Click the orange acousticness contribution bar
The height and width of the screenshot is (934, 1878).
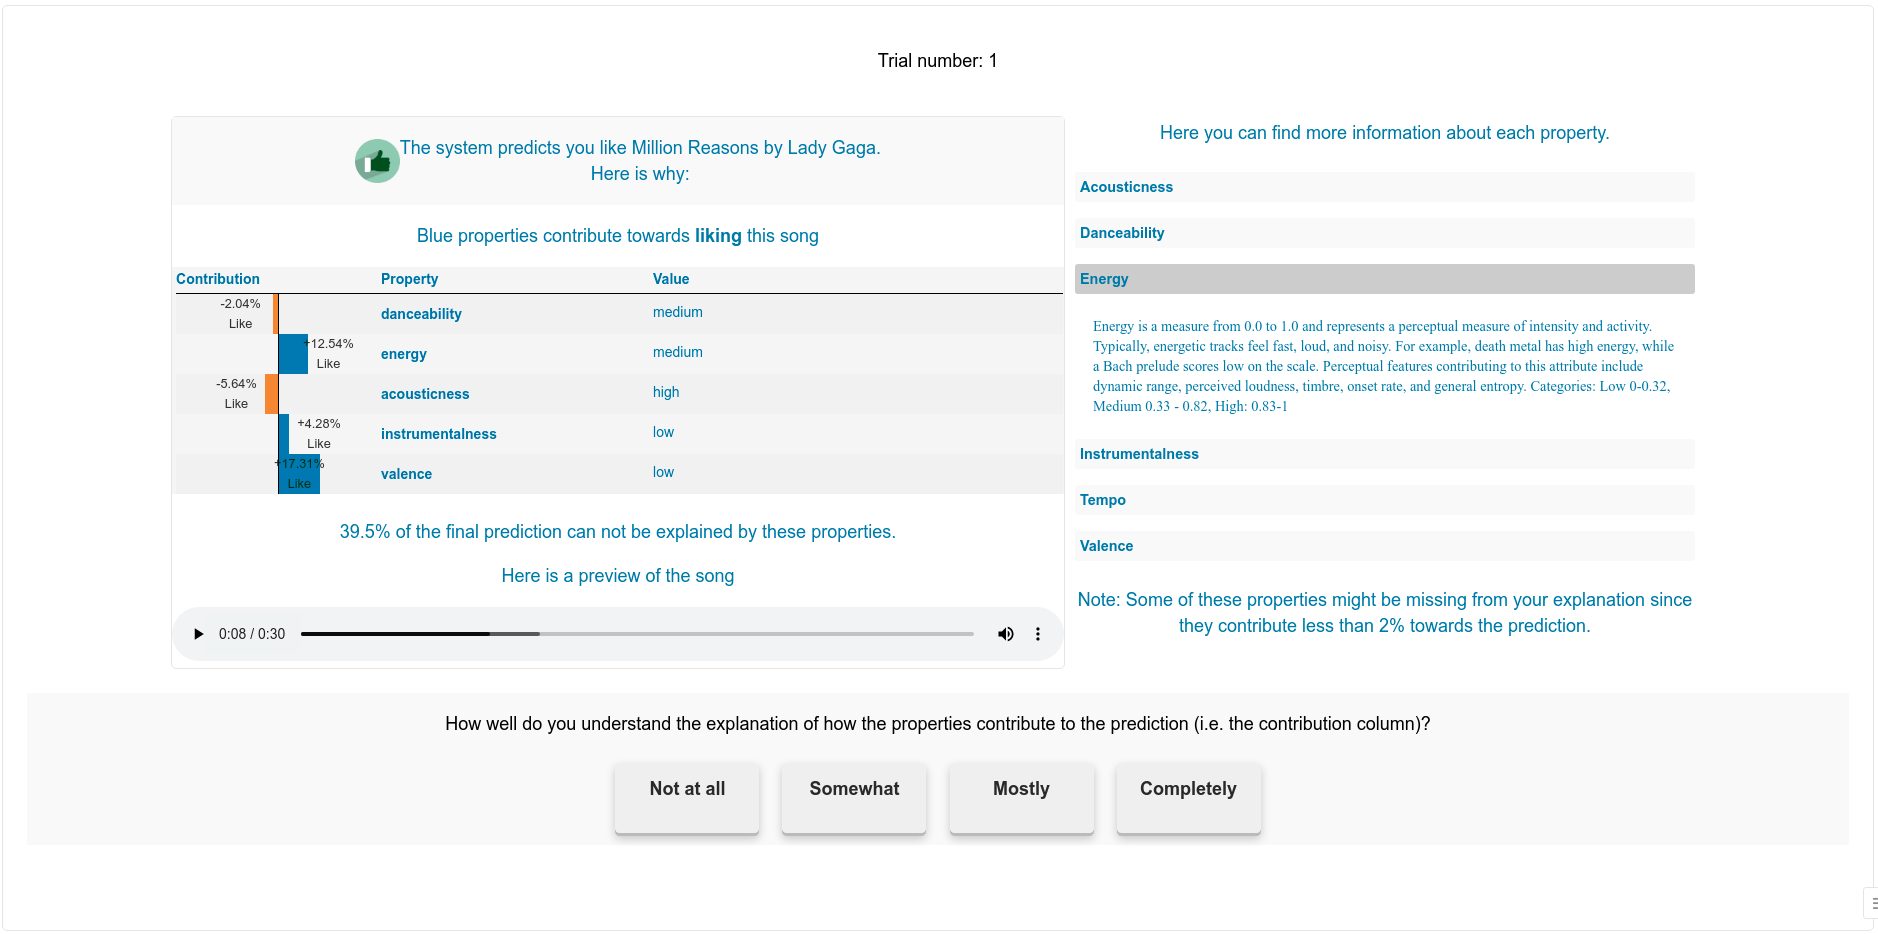click(271, 393)
